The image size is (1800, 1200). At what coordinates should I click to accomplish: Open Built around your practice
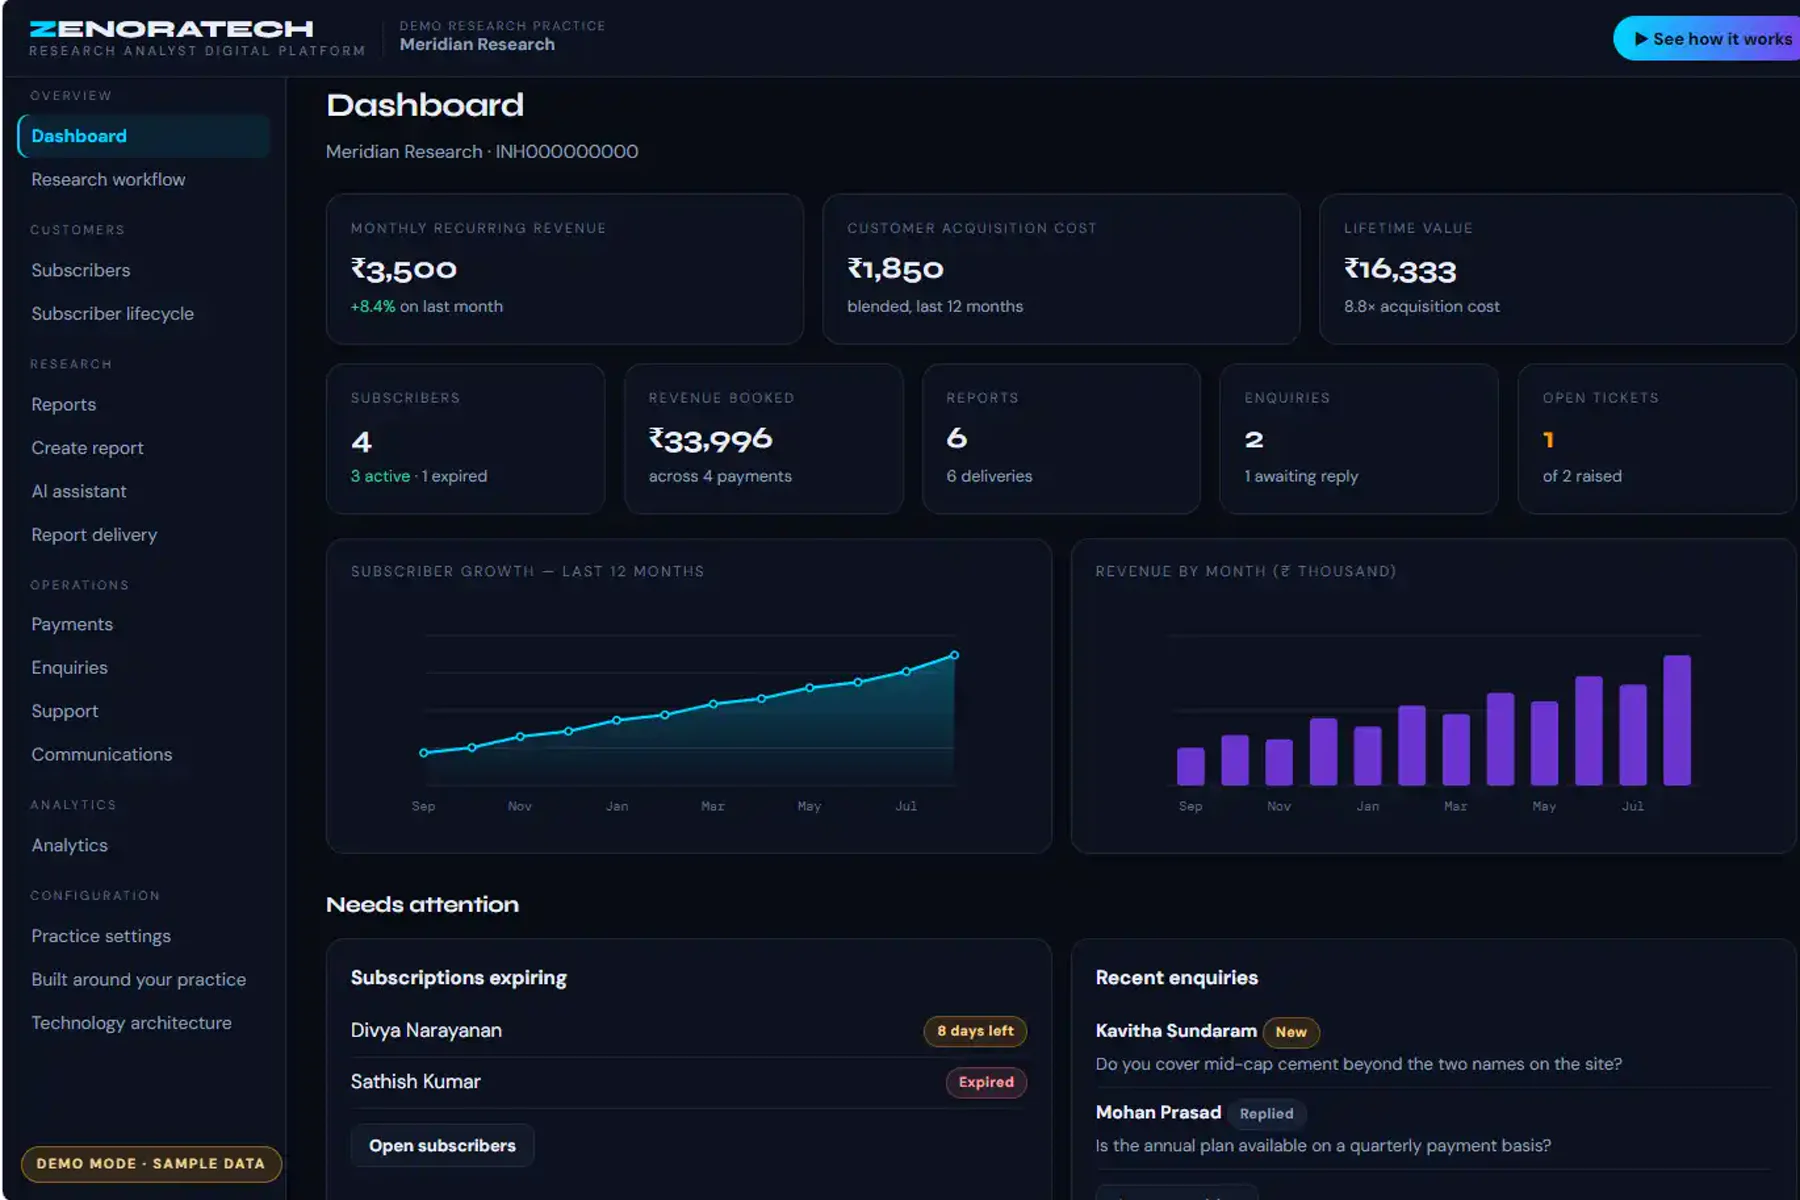point(139,979)
